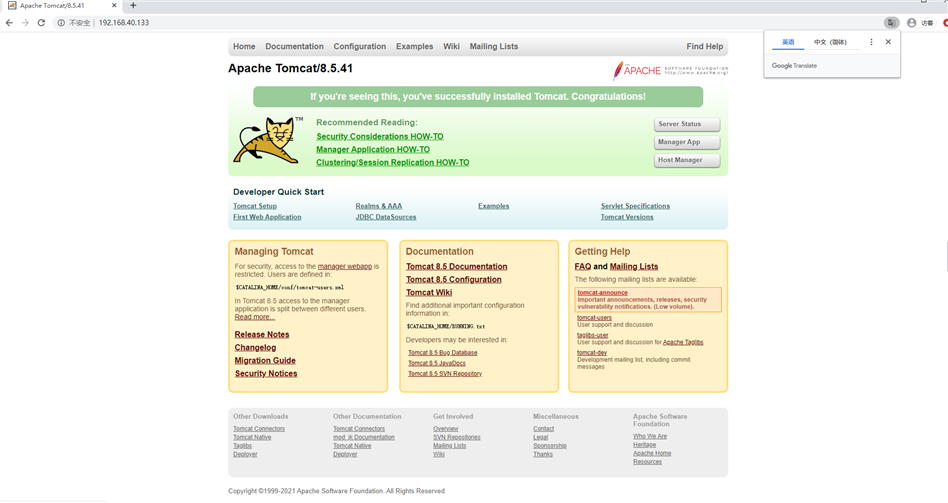948x503 pixels.
Task: Open translate popup options menu (three dots)
Action: tap(871, 42)
